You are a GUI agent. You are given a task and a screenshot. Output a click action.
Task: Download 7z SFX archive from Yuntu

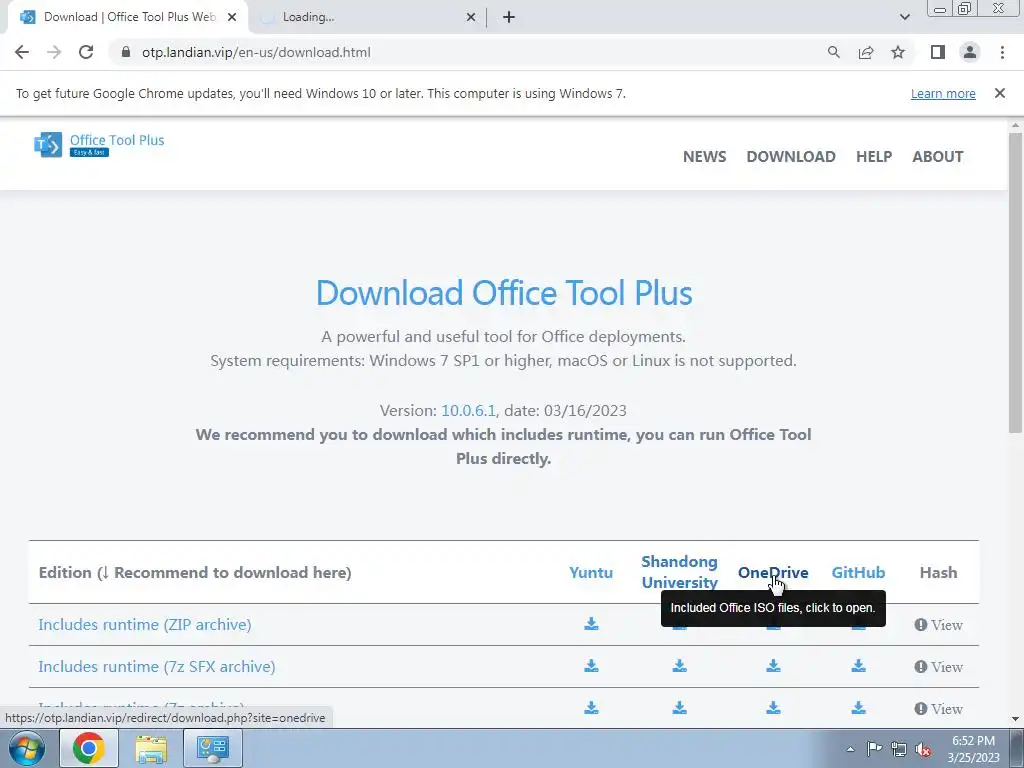591,666
